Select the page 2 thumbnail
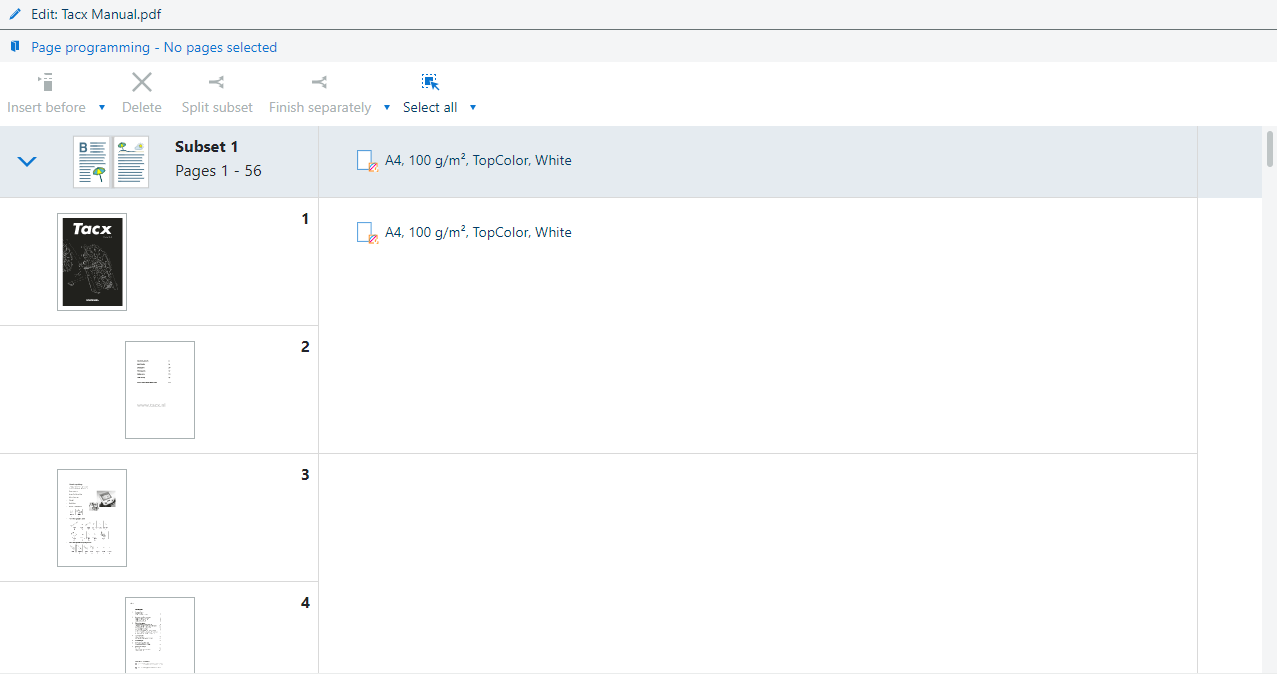The image size is (1277, 674). click(x=160, y=390)
